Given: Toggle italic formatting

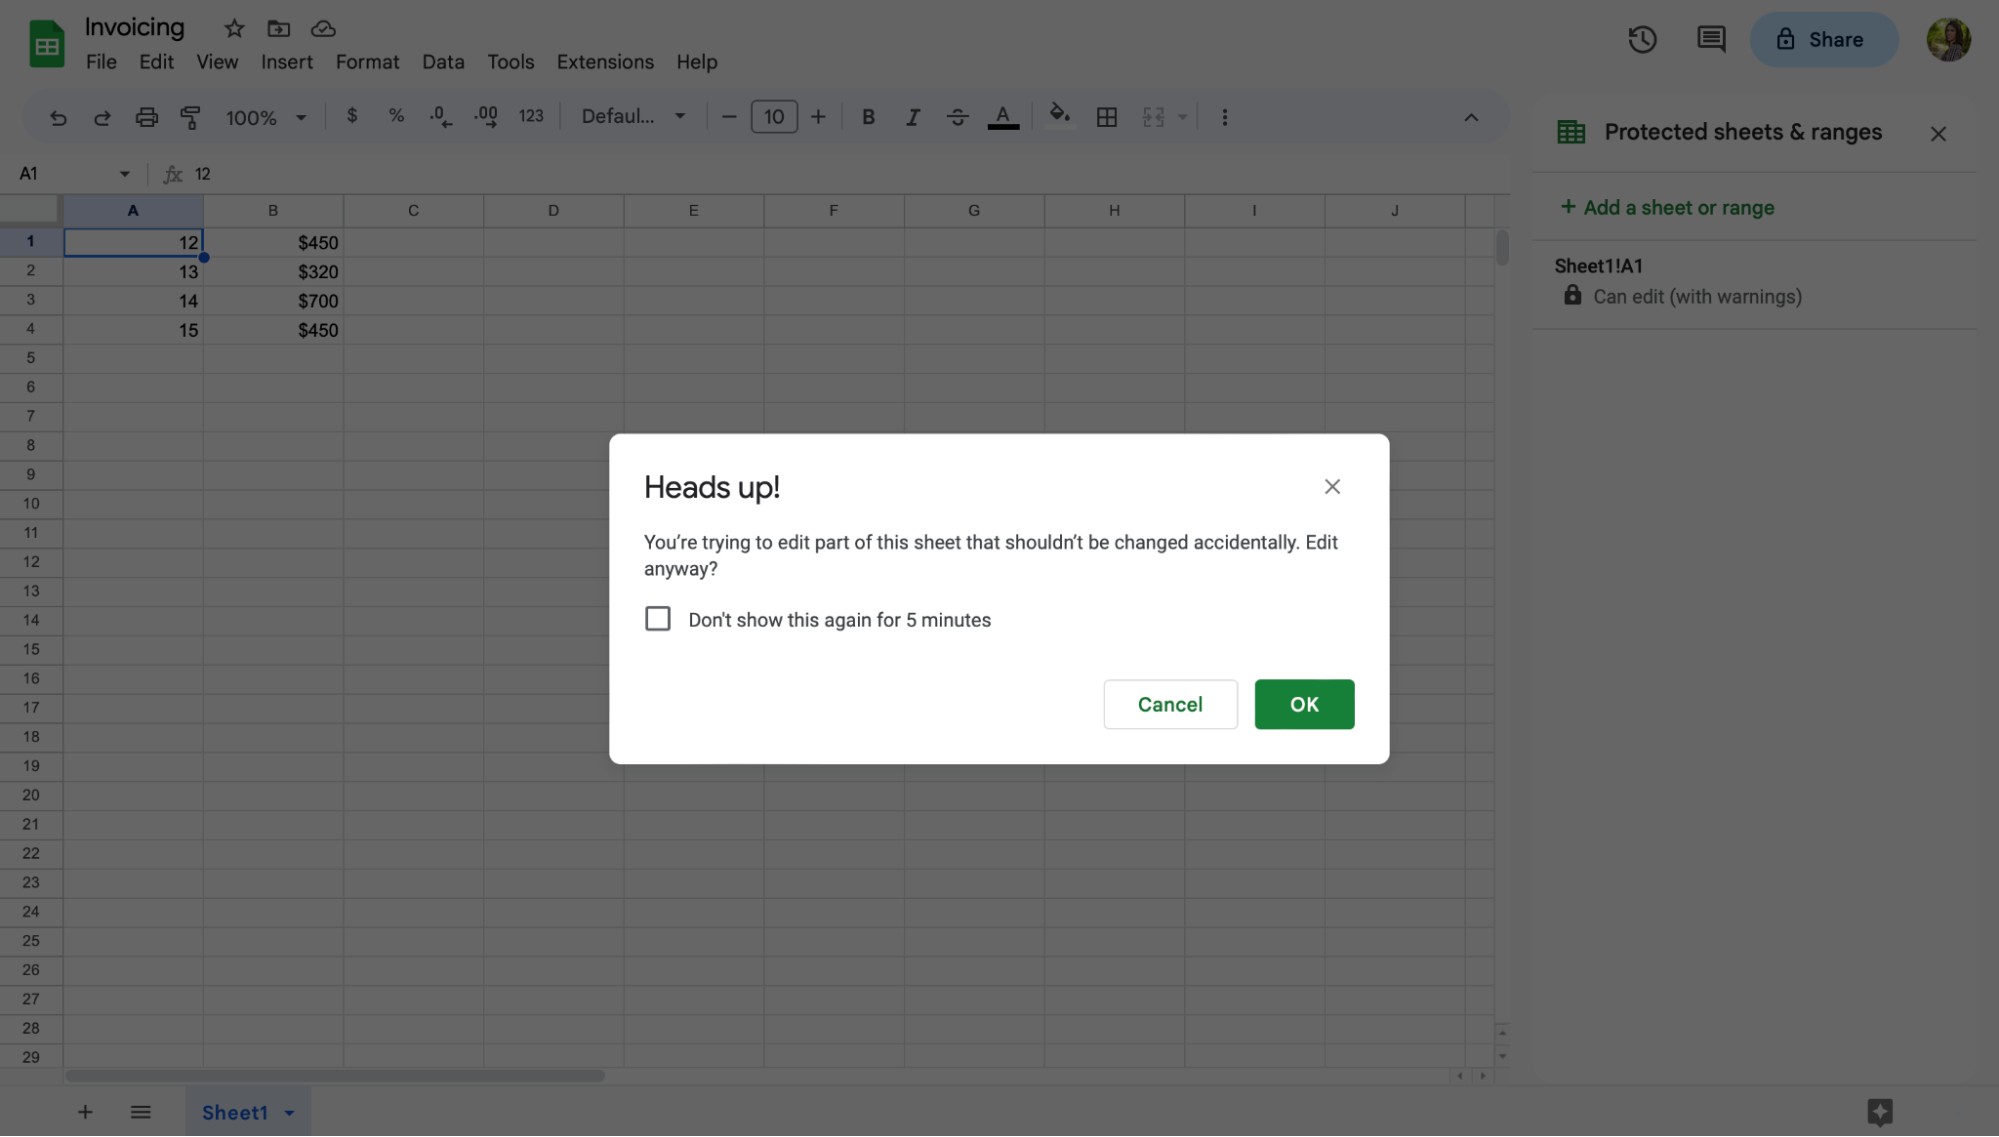Looking at the screenshot, I should 912,117.
